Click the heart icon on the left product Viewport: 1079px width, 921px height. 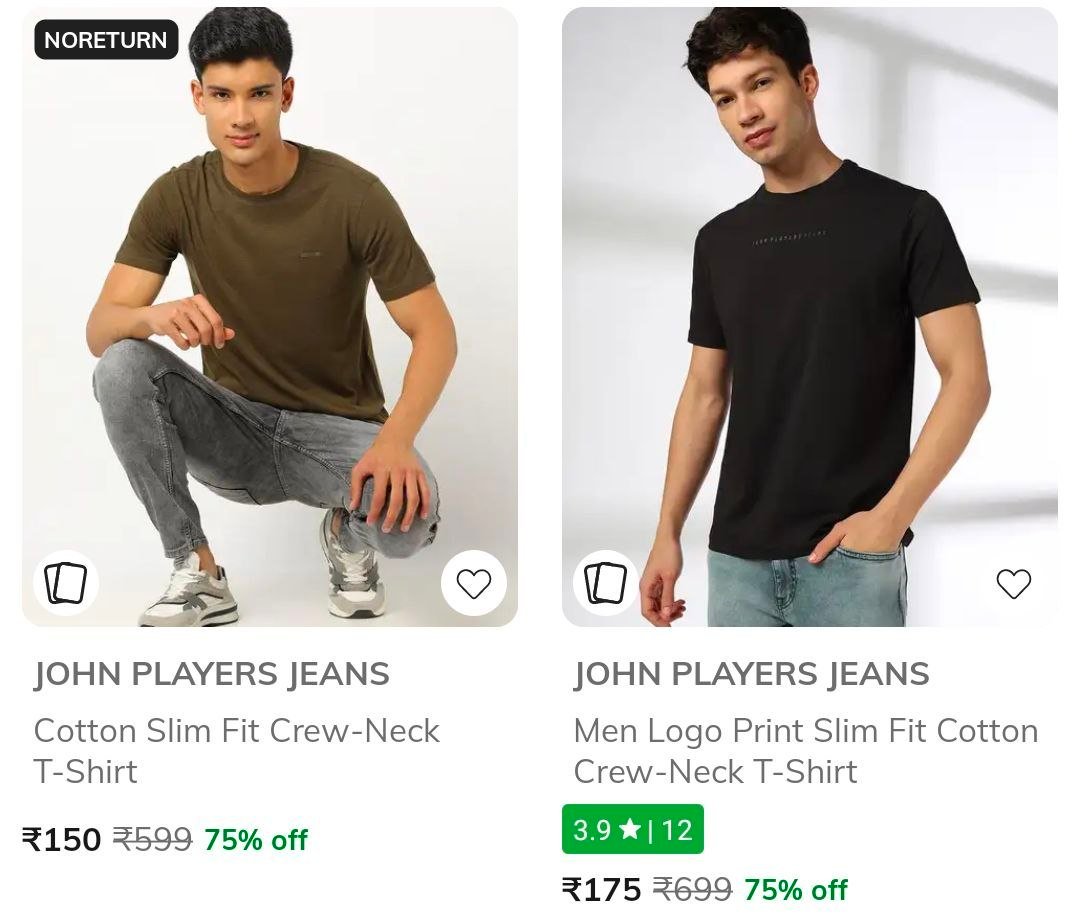(474, 582)
